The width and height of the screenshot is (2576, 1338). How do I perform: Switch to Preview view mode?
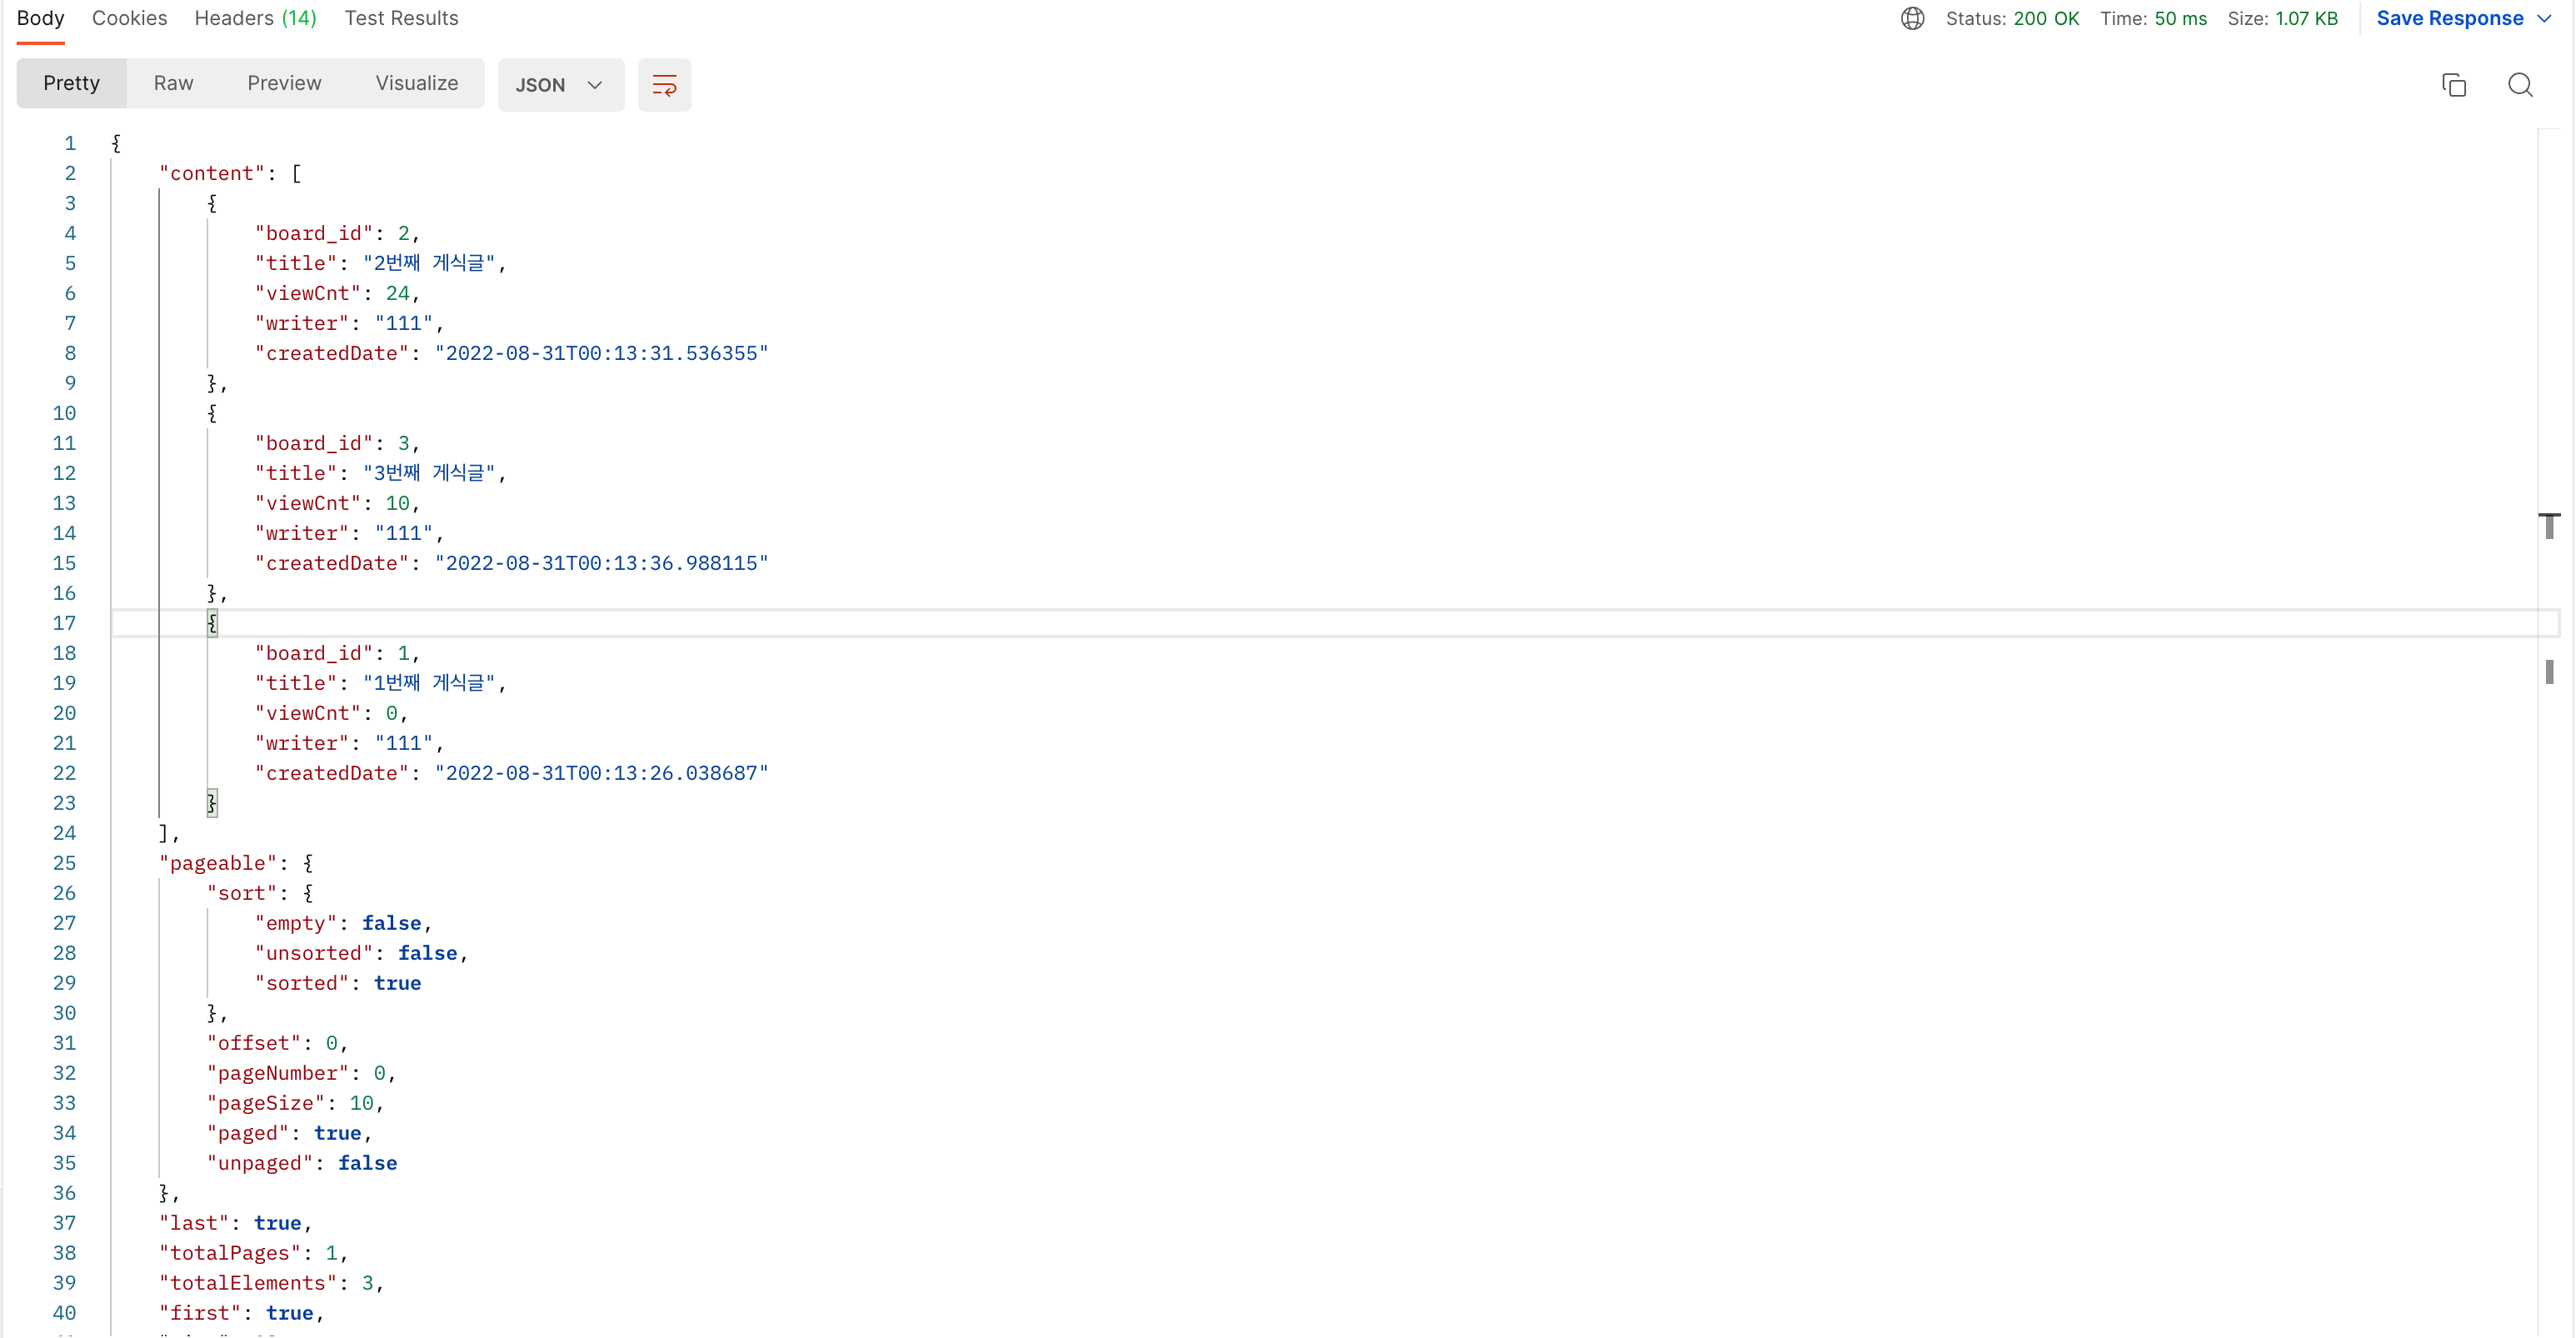(x=284, y=83)
